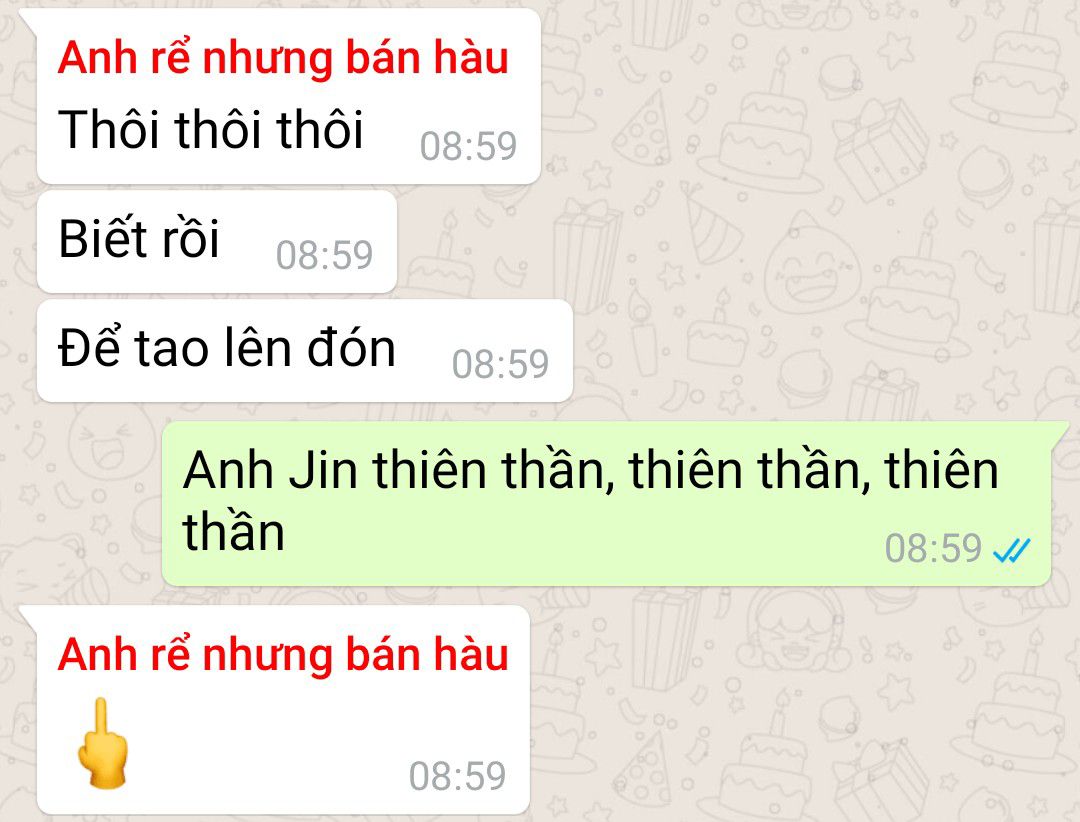Screen dimensions: 1080x822
Task: Select the 'Biết rồi' message bubble
Action: coord(217,241)
